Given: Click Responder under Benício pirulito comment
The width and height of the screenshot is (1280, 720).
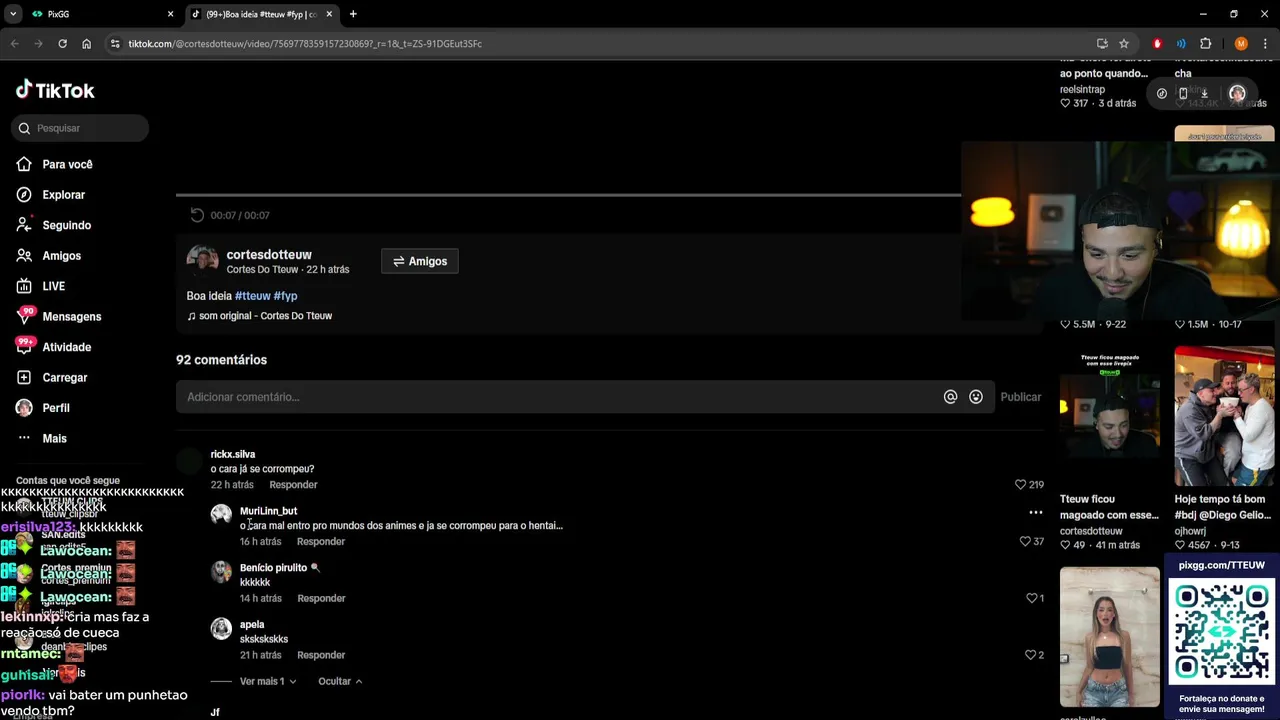Looking at the screenshot, I should [321, 599].
